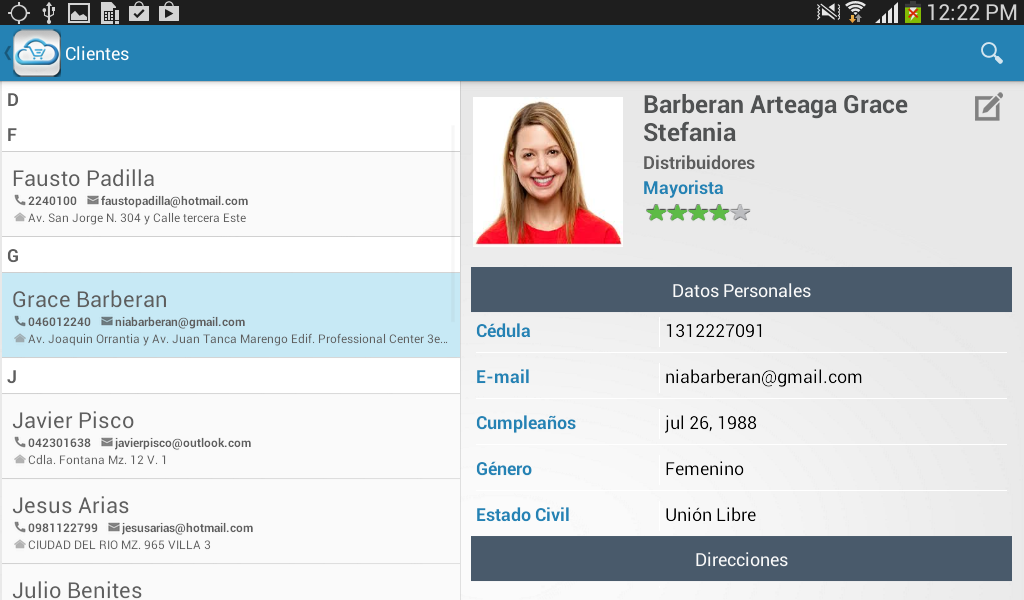The image size is (1024, 600).
Task: Select client Julio Benites
Action: (231, 583)
